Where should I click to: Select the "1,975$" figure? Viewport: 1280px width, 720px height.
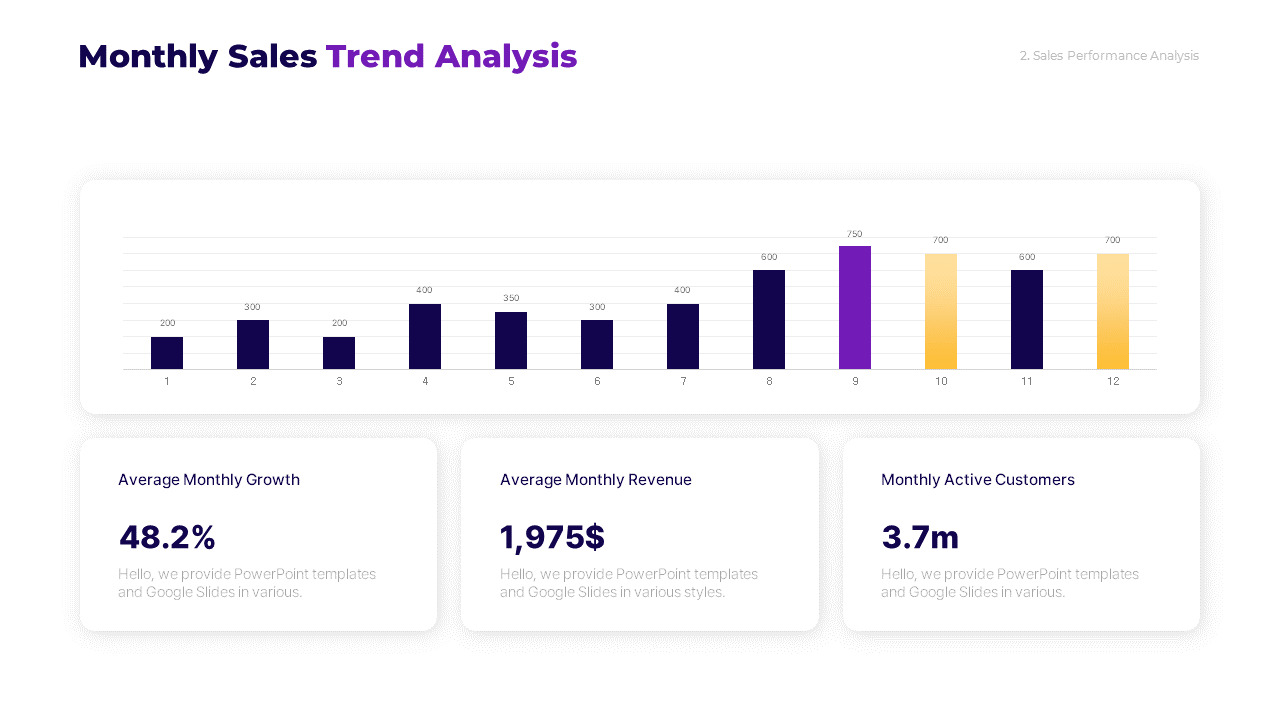point(552,537)
